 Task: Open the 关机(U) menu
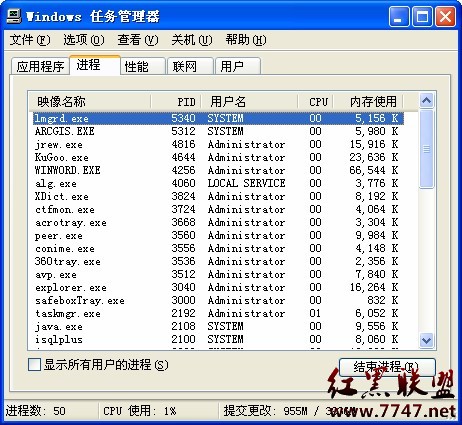click(192, 40)
